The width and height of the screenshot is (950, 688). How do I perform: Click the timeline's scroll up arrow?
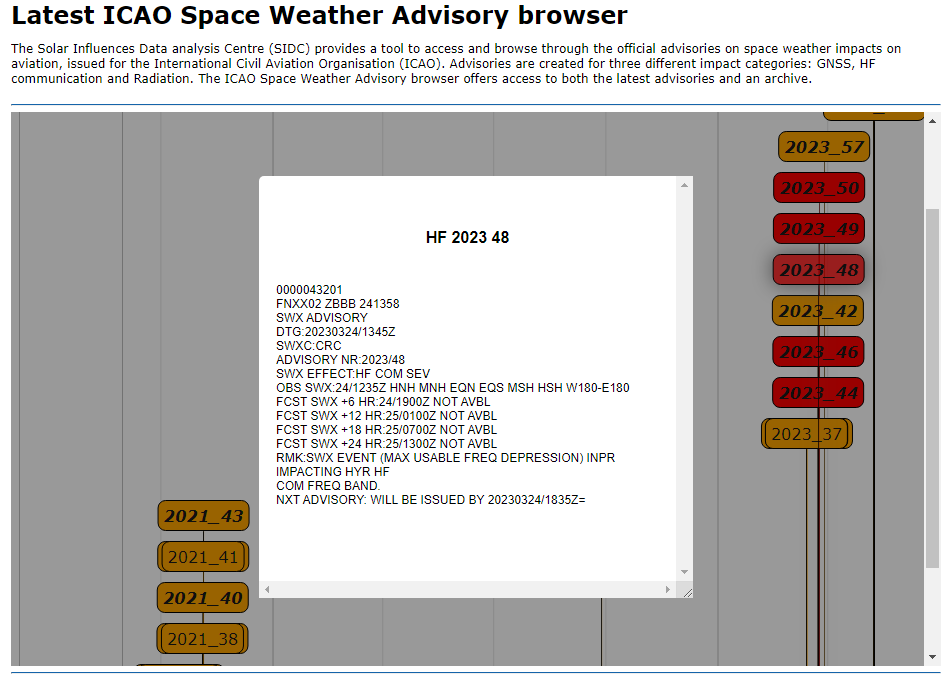click(932, 121)
